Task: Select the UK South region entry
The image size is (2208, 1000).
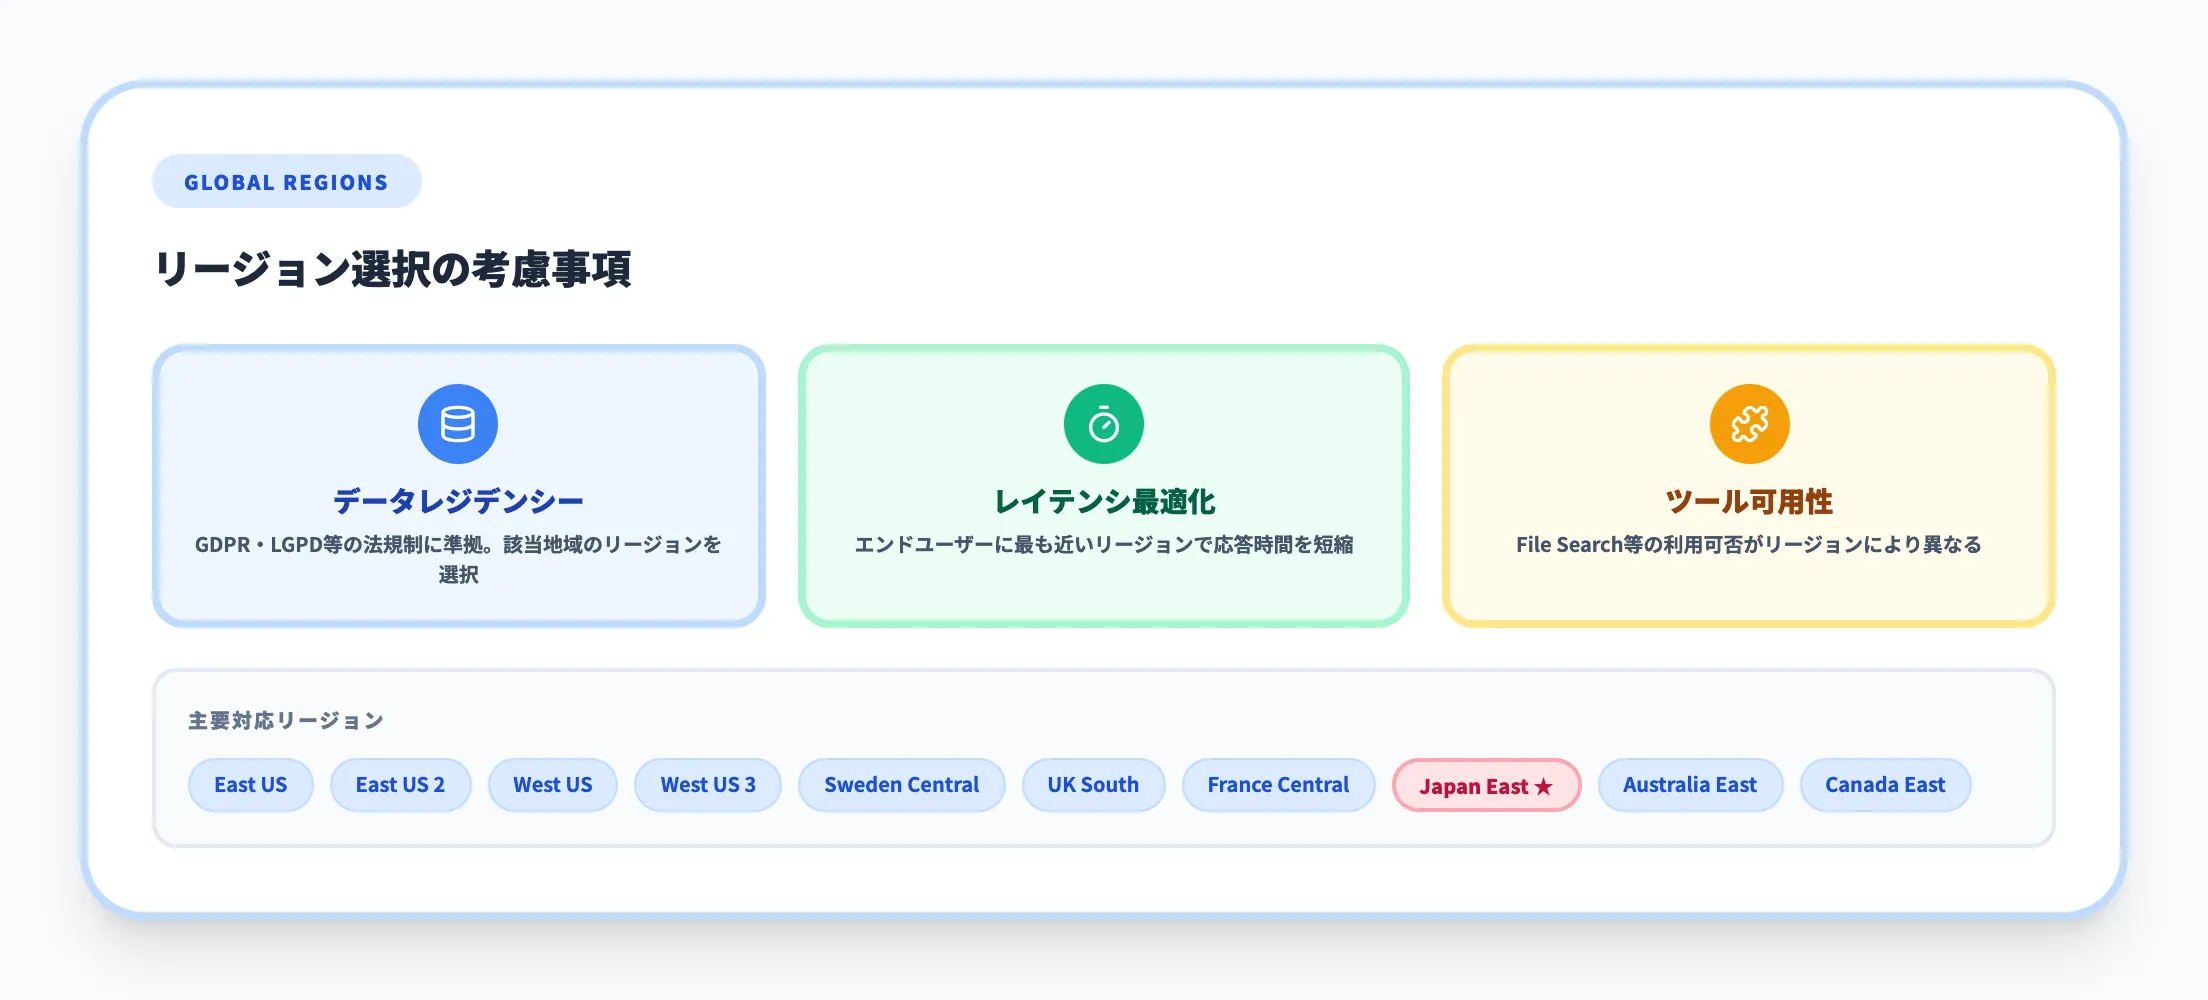Action: [1093, 785]
